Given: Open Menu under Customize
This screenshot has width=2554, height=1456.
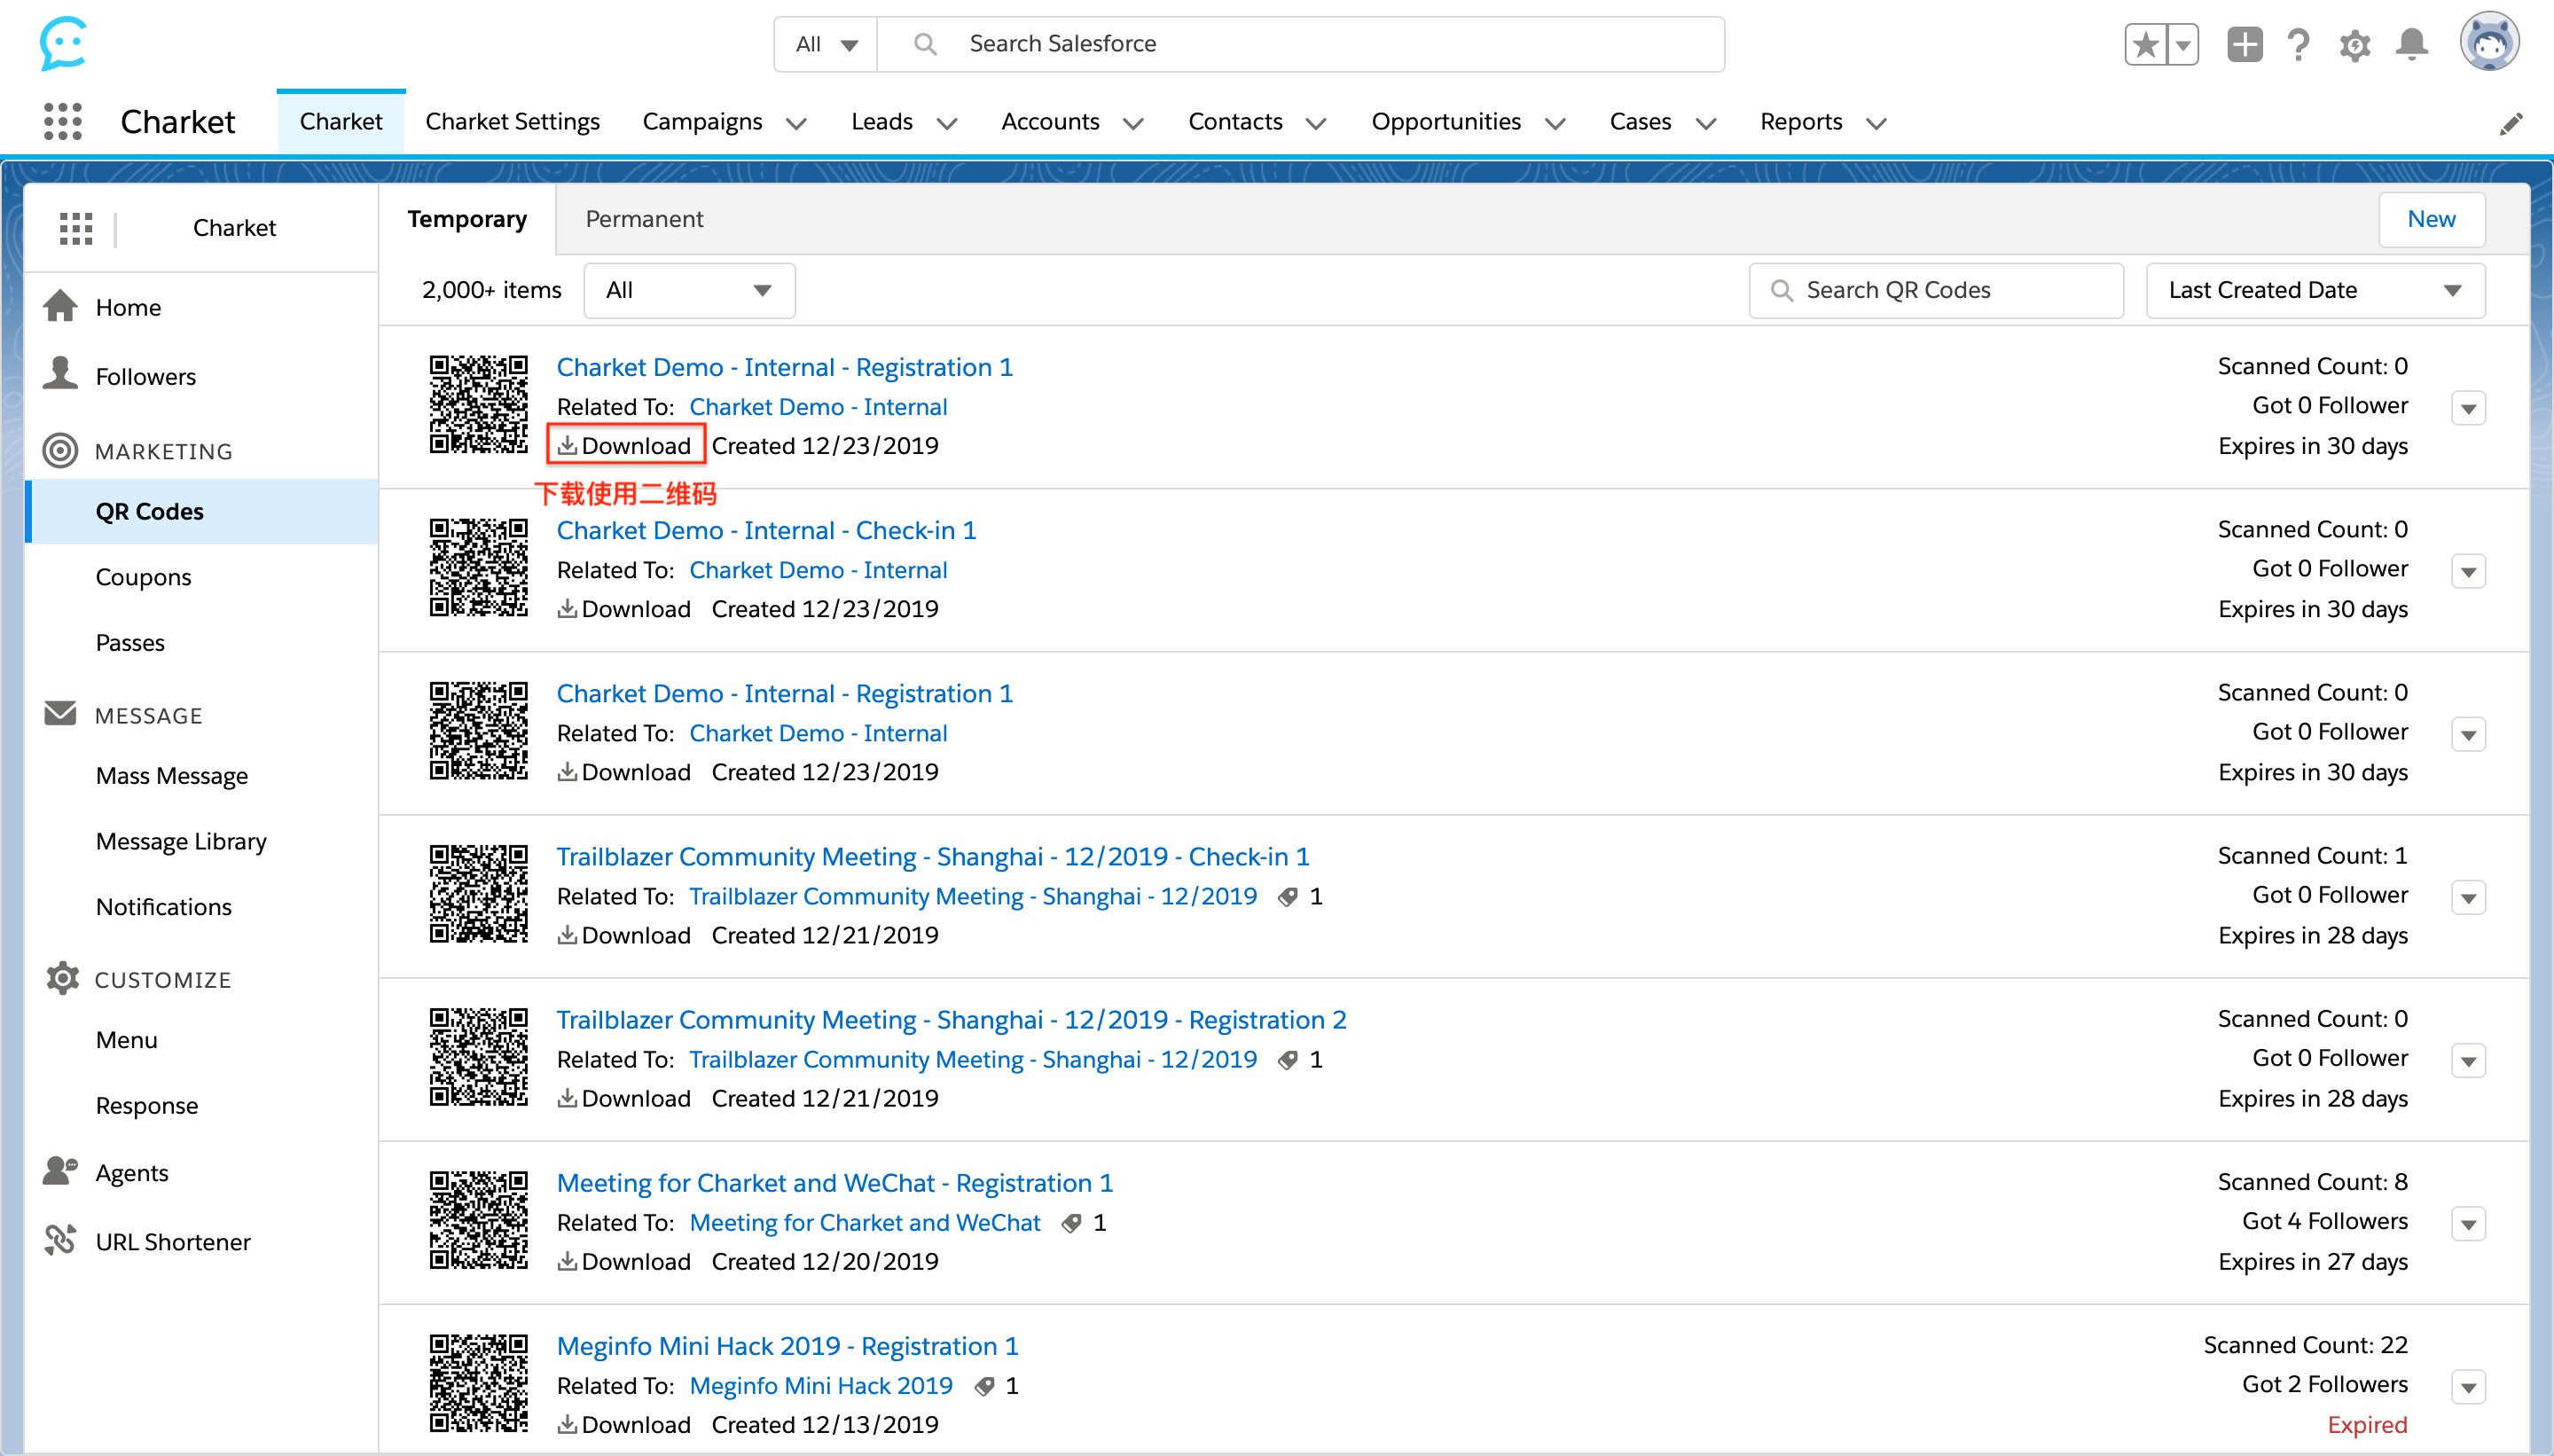Looking at the screenshot, I should (126, 1039).
